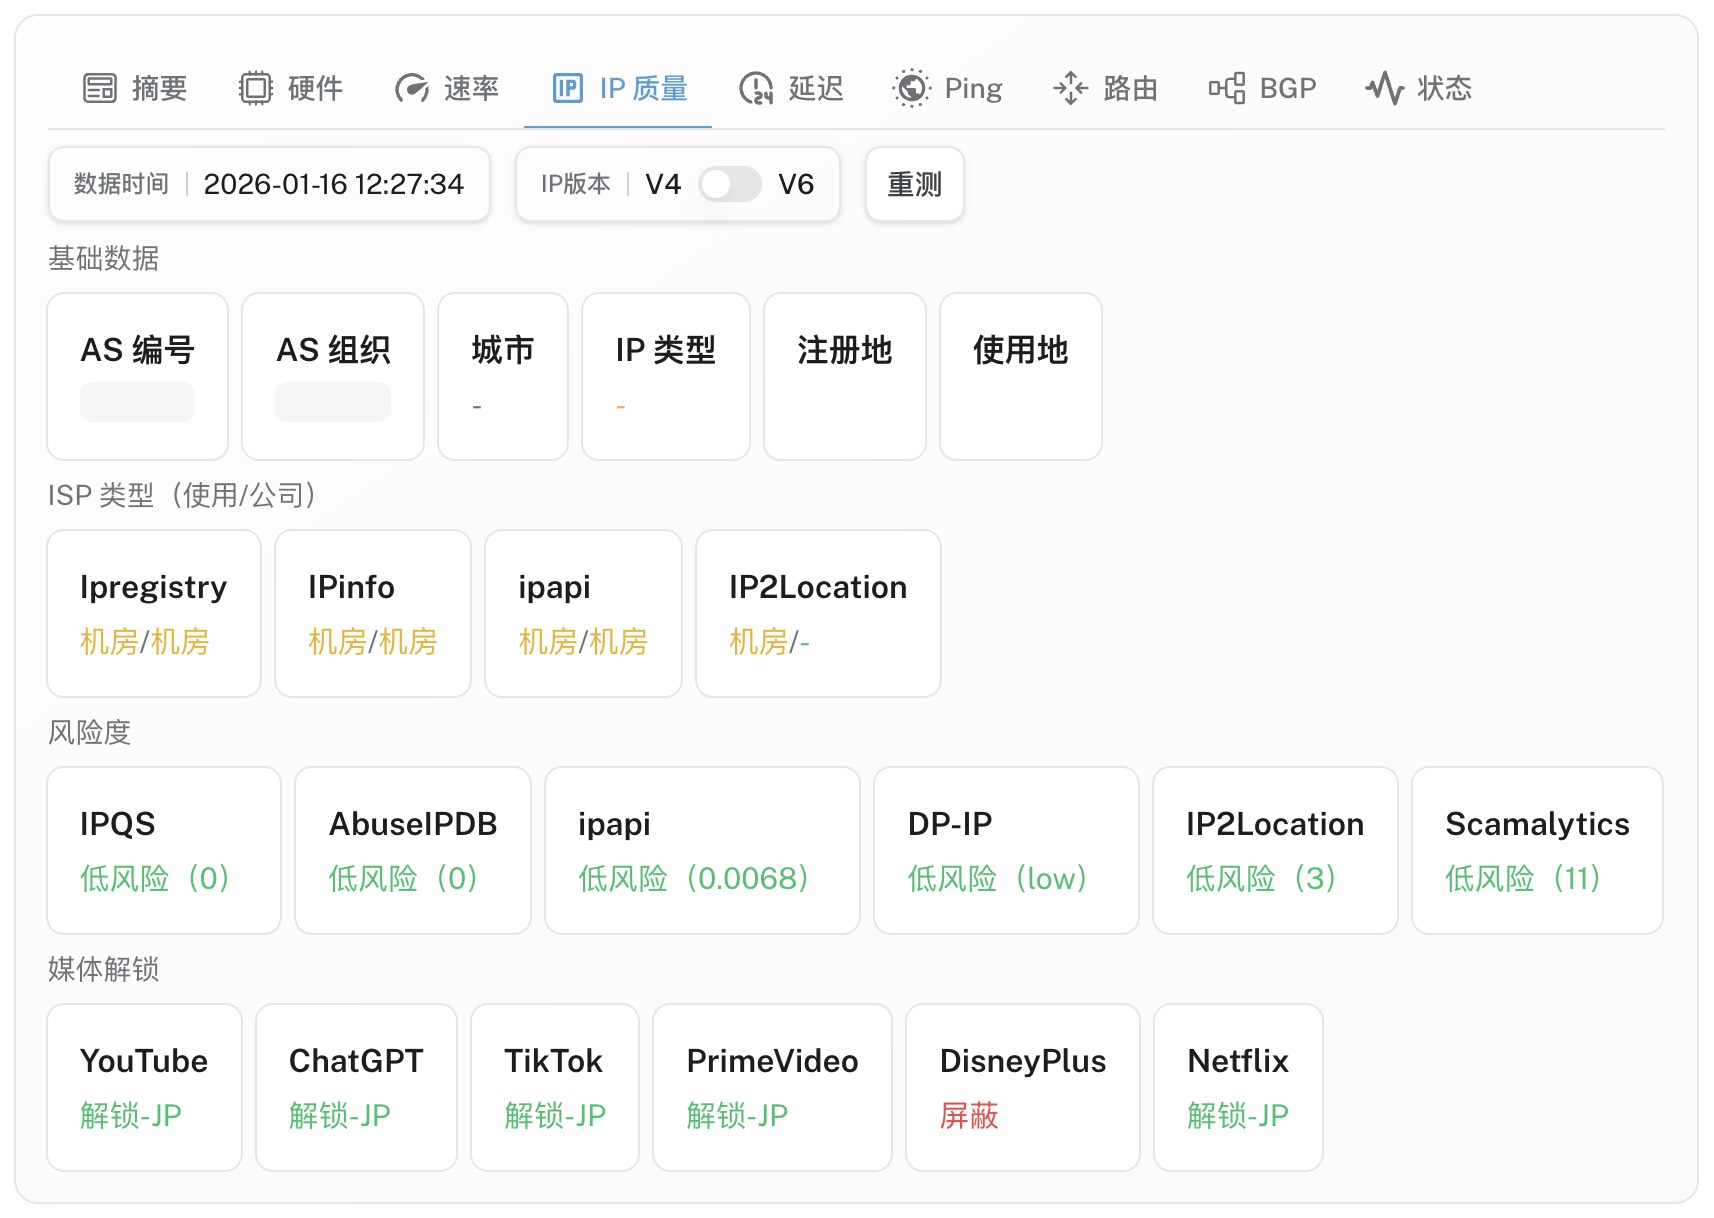Click the latency (延迟) clock icon
The width and height of the screenshot is (1714, 1218).
pyautogui.click(x=756, y=89)
